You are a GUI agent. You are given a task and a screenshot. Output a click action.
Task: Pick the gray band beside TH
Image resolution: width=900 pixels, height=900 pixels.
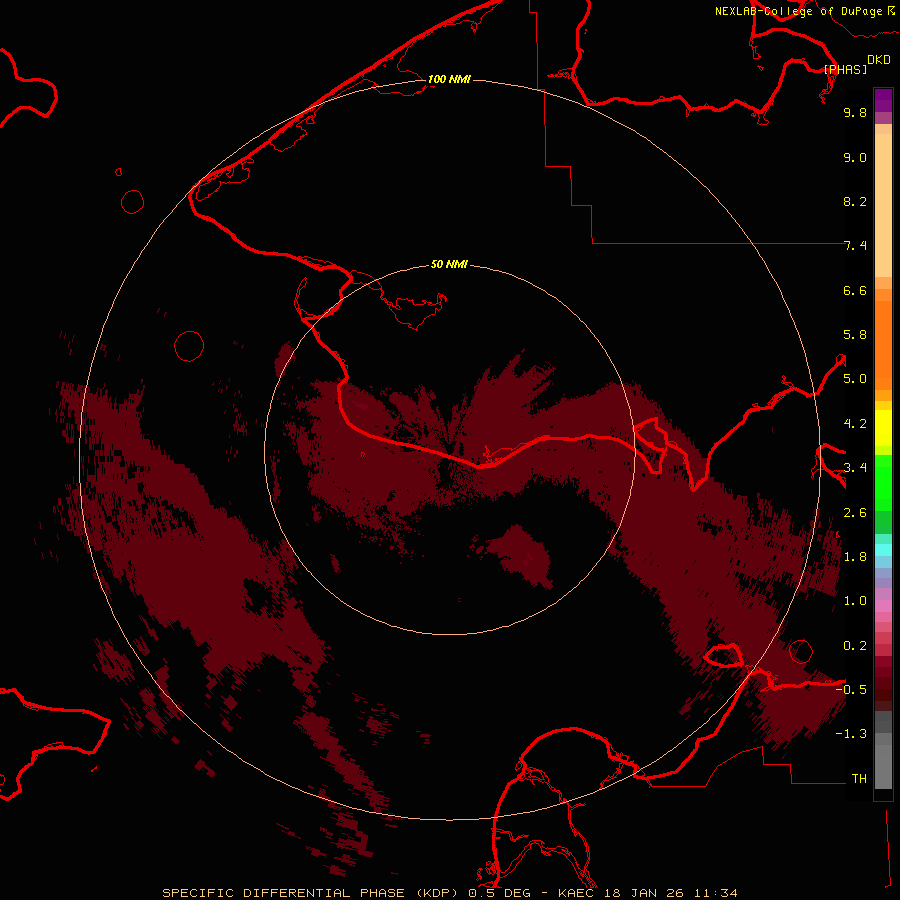pos(883,767)
